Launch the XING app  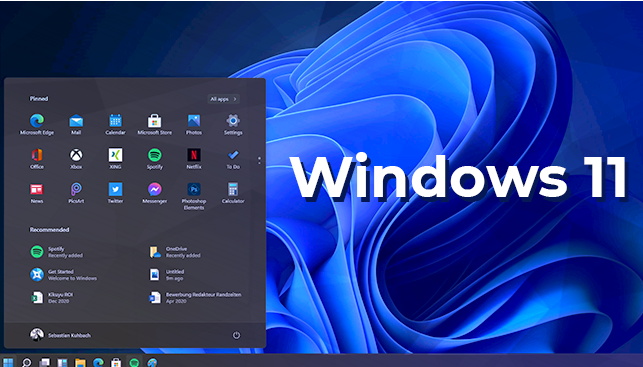click(115, 159)
